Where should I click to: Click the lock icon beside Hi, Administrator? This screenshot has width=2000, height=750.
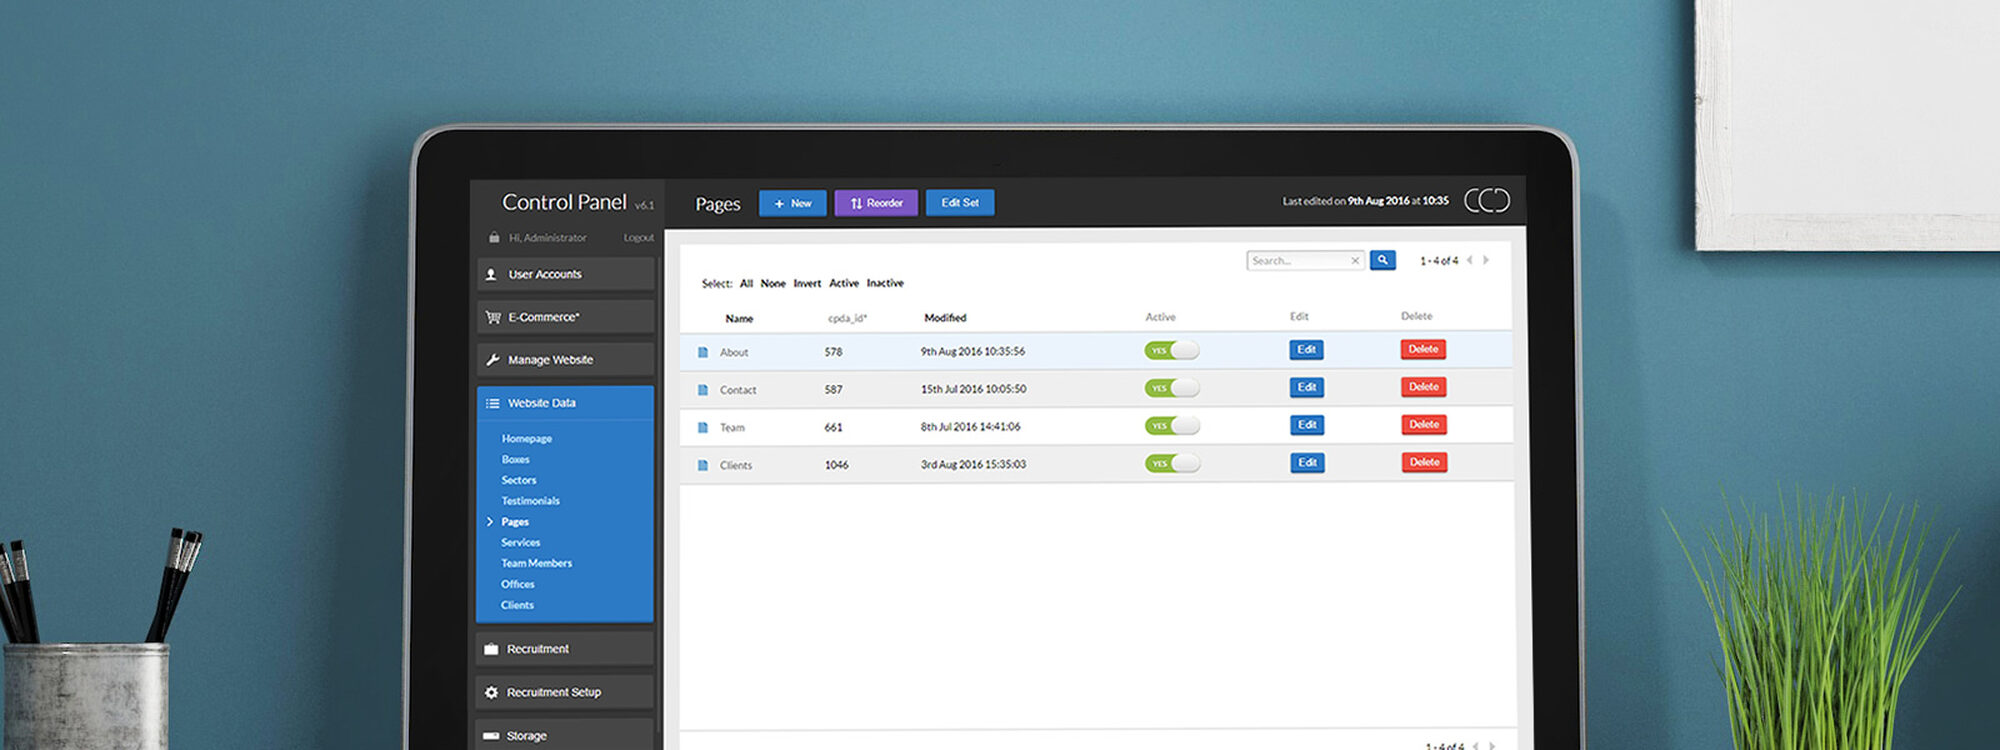494,237
